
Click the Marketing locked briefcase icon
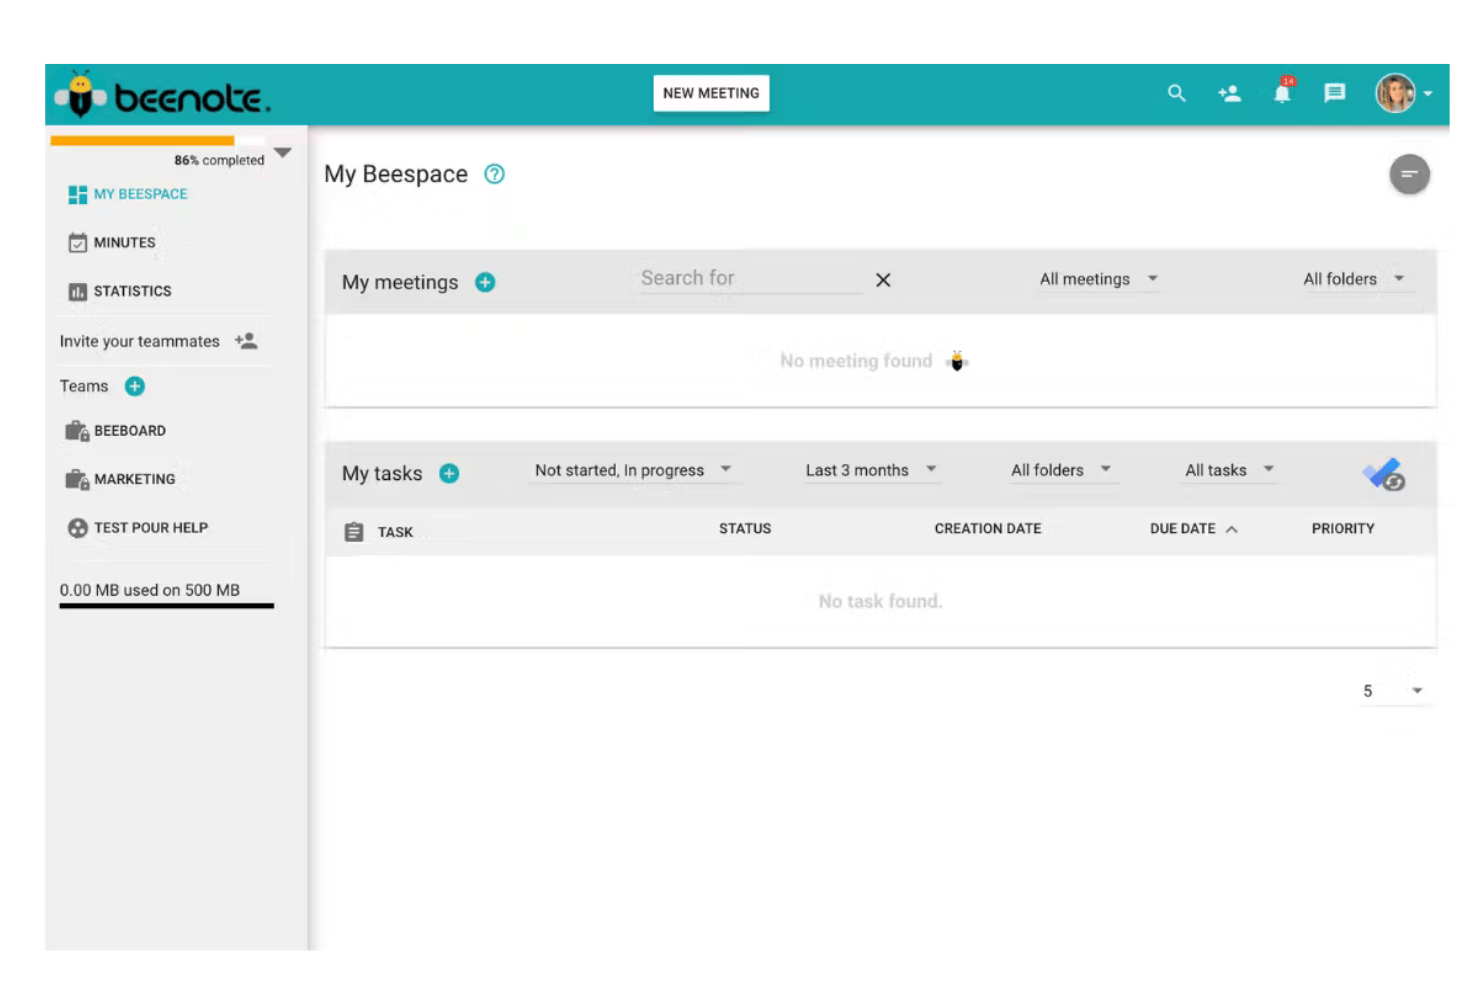[x=77, y=479]
